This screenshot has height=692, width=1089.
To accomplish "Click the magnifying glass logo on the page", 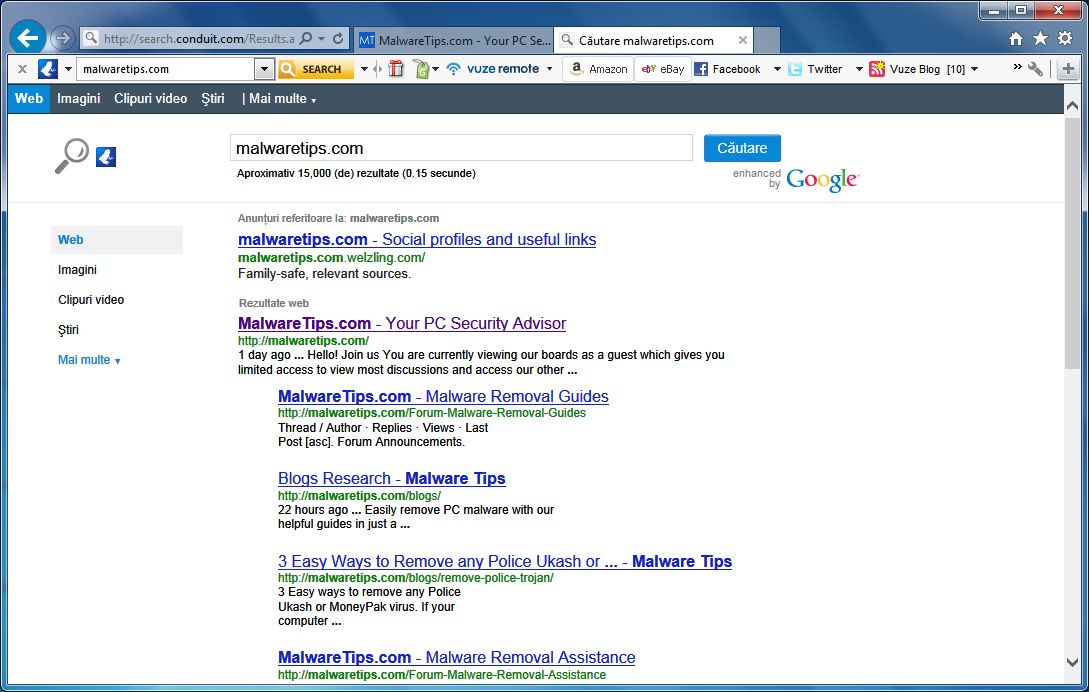I will (72, 156).
